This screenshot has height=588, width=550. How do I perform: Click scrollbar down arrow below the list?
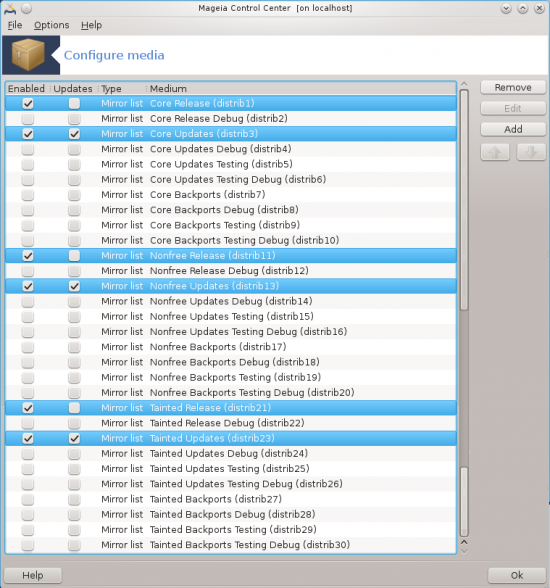pos(464,551)
